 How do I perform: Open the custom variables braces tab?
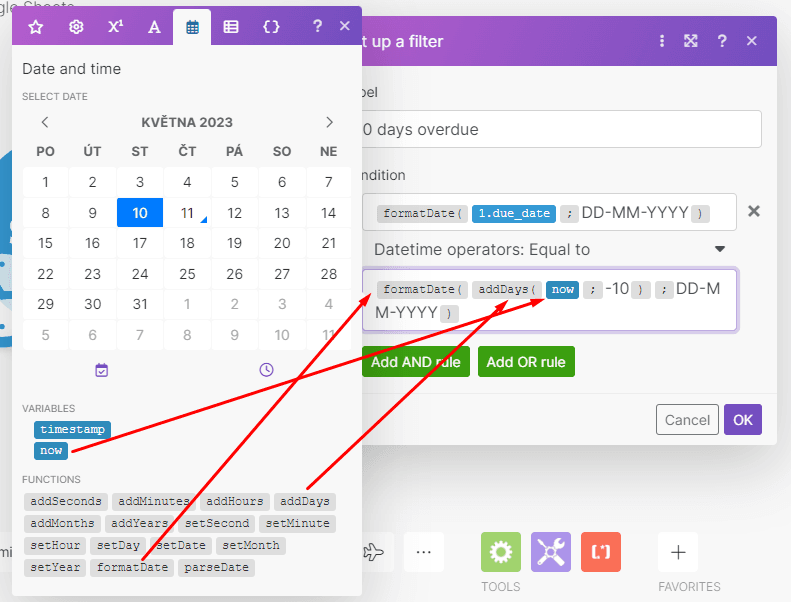(x=271, y=27)
